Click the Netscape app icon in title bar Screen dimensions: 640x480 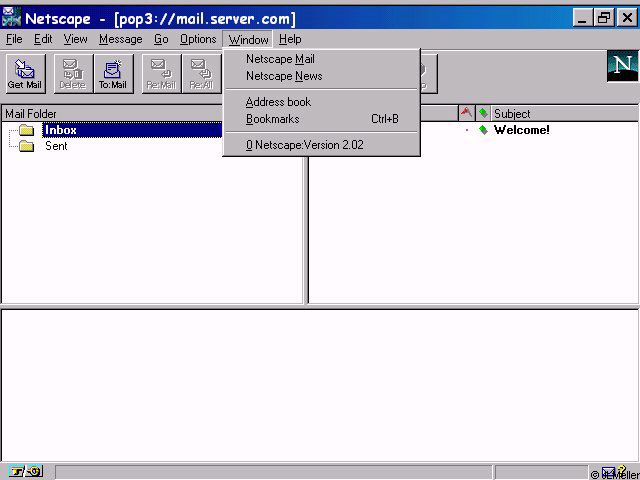[11, 17]
